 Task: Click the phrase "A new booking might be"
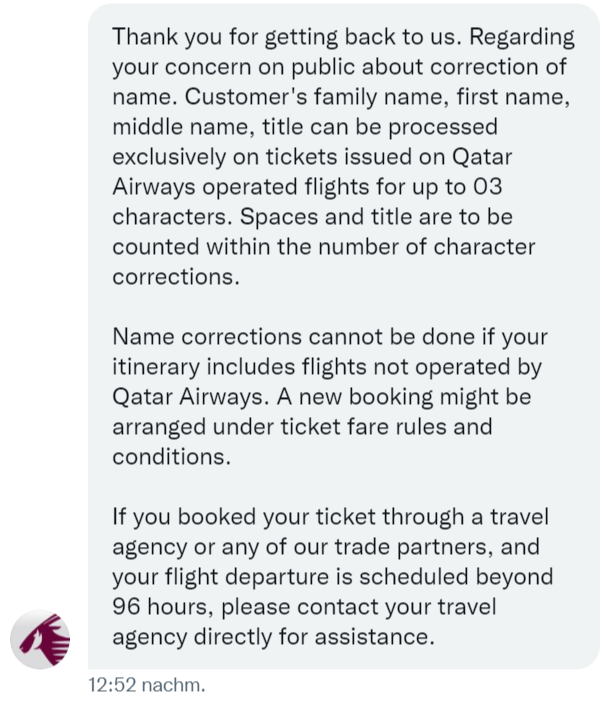coord(418,397)
